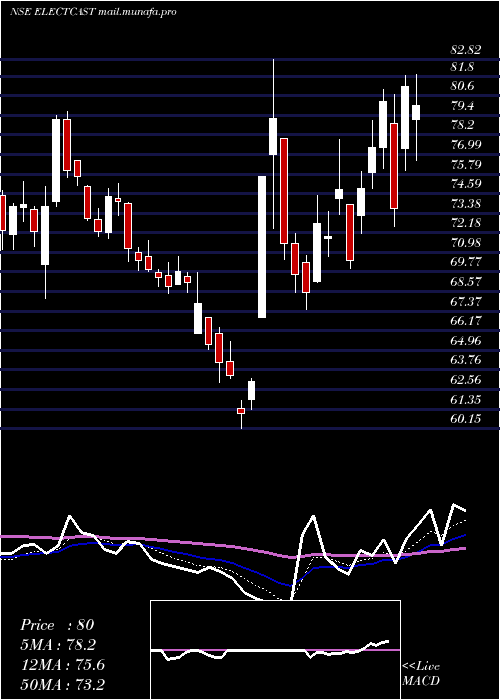Click the 12MA : 75.6 readout
The image size is (500, 700).
[x=62, y=665]
